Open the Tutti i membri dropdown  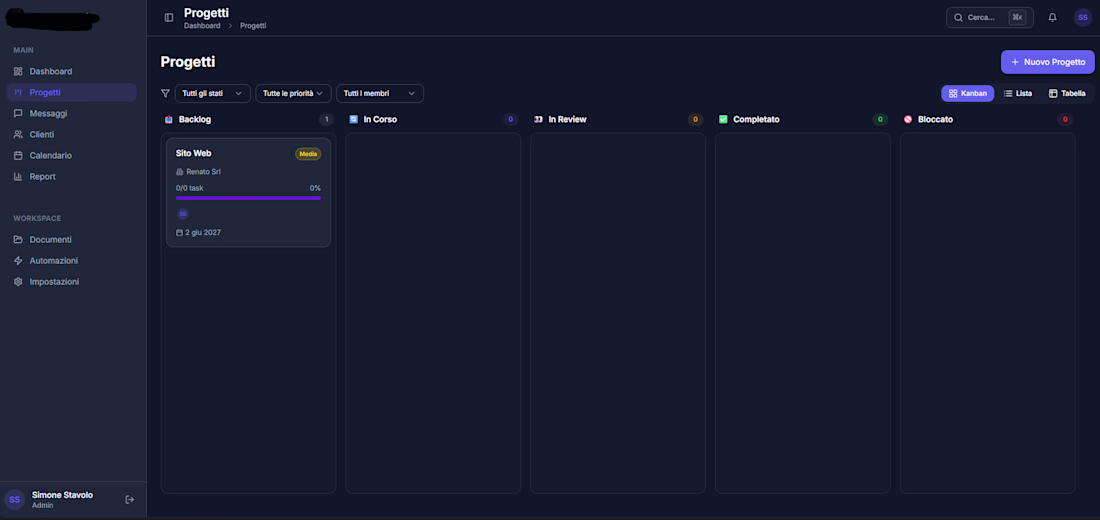point(379,93)
